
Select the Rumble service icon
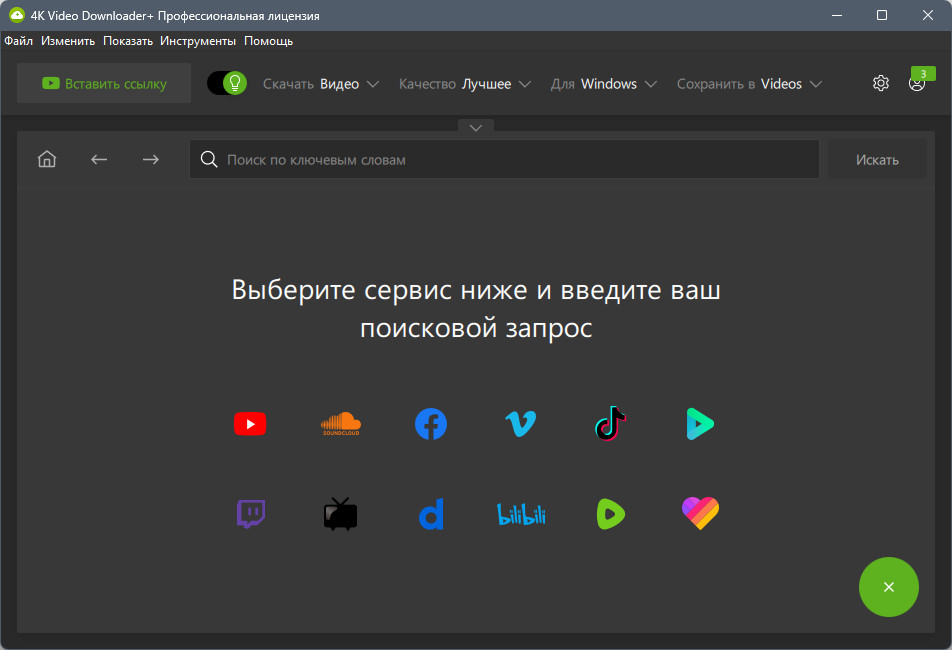pos(610,514)
